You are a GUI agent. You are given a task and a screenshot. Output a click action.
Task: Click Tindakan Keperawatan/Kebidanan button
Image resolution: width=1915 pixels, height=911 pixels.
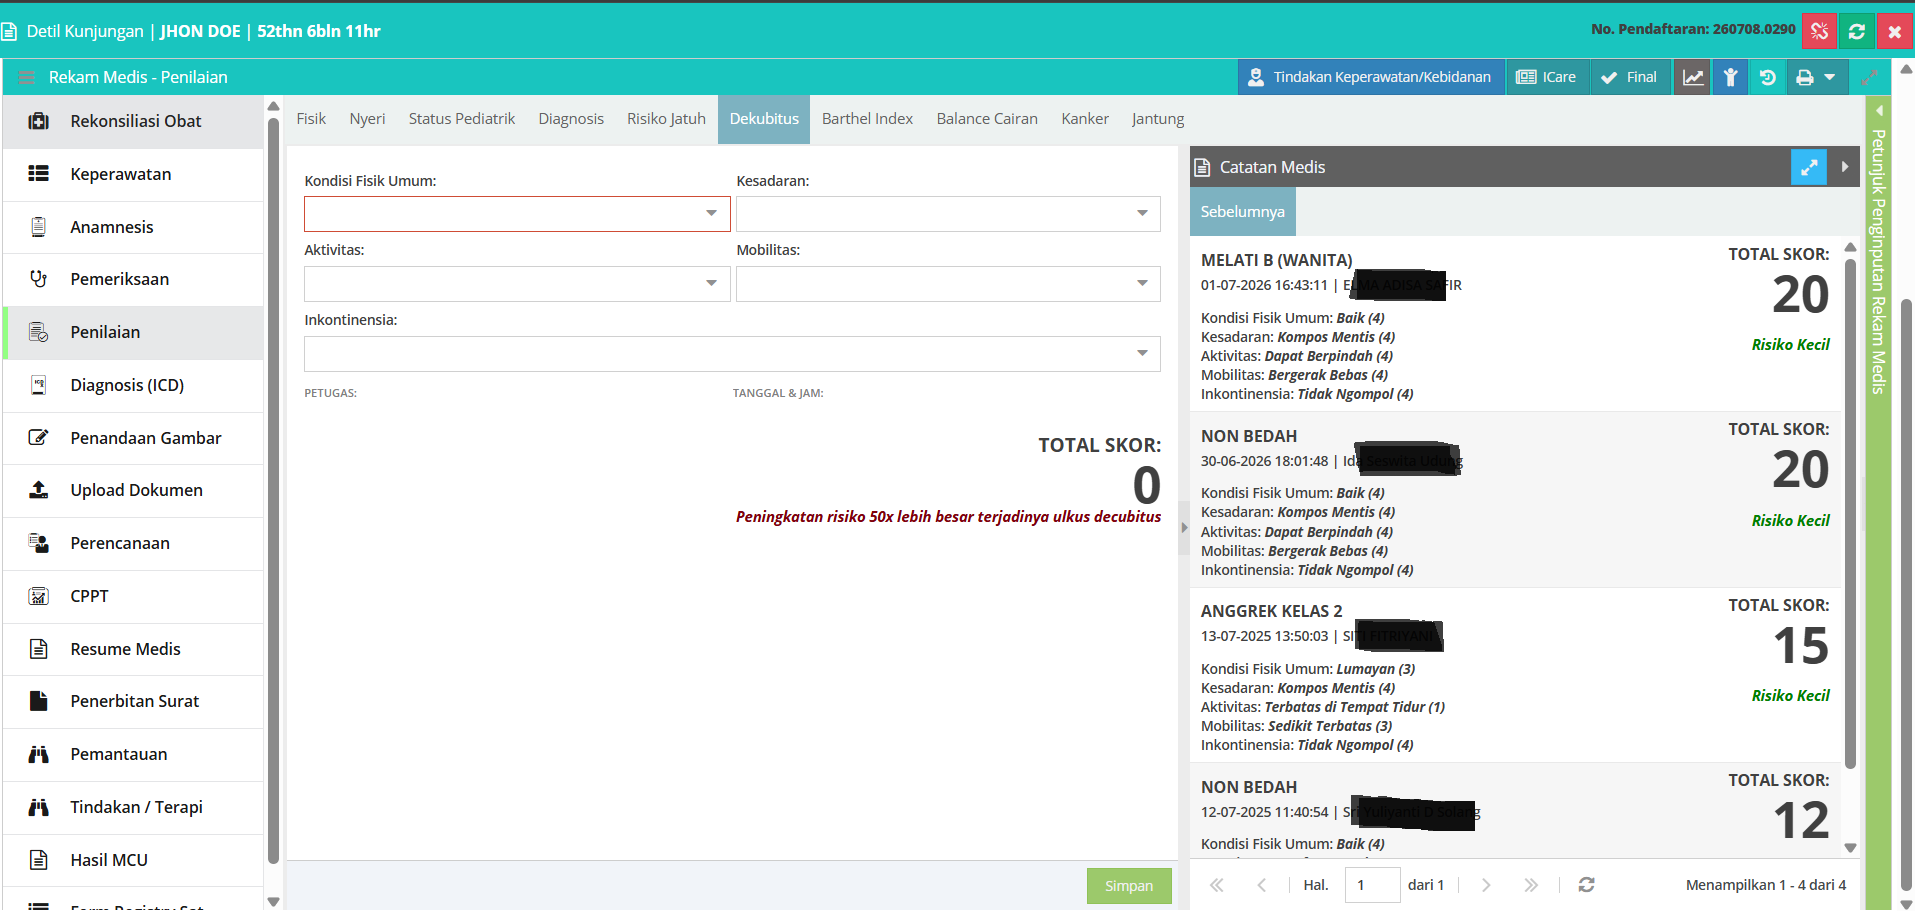(1371, 77)
